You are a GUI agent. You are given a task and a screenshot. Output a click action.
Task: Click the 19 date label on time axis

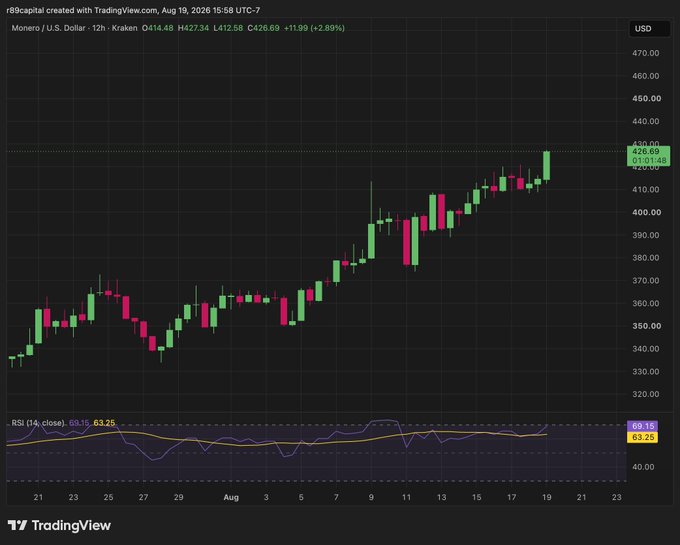546,497
